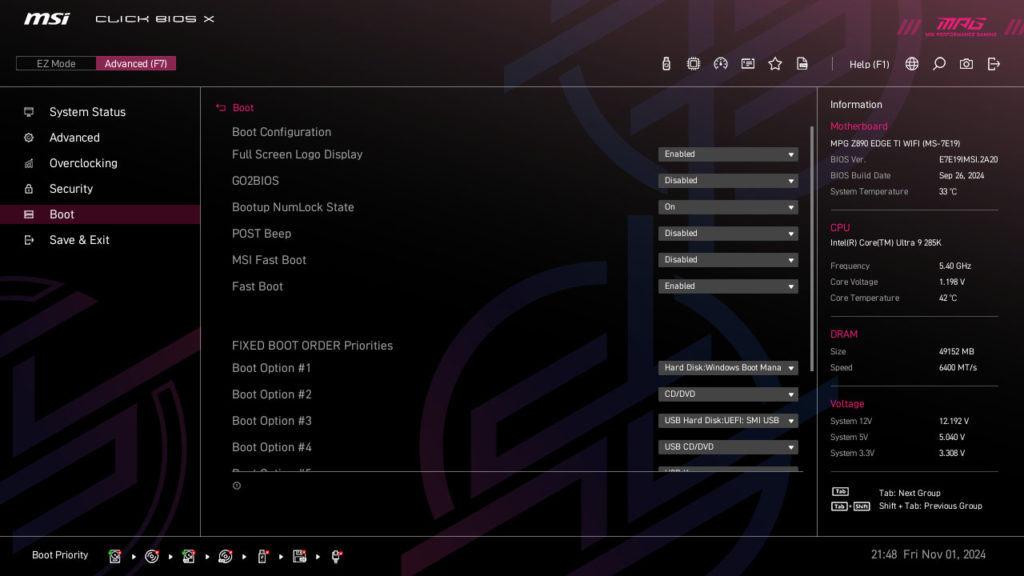
Task: Expand the Boot Option #1 dropdown
Action: (x=727, y=367)
